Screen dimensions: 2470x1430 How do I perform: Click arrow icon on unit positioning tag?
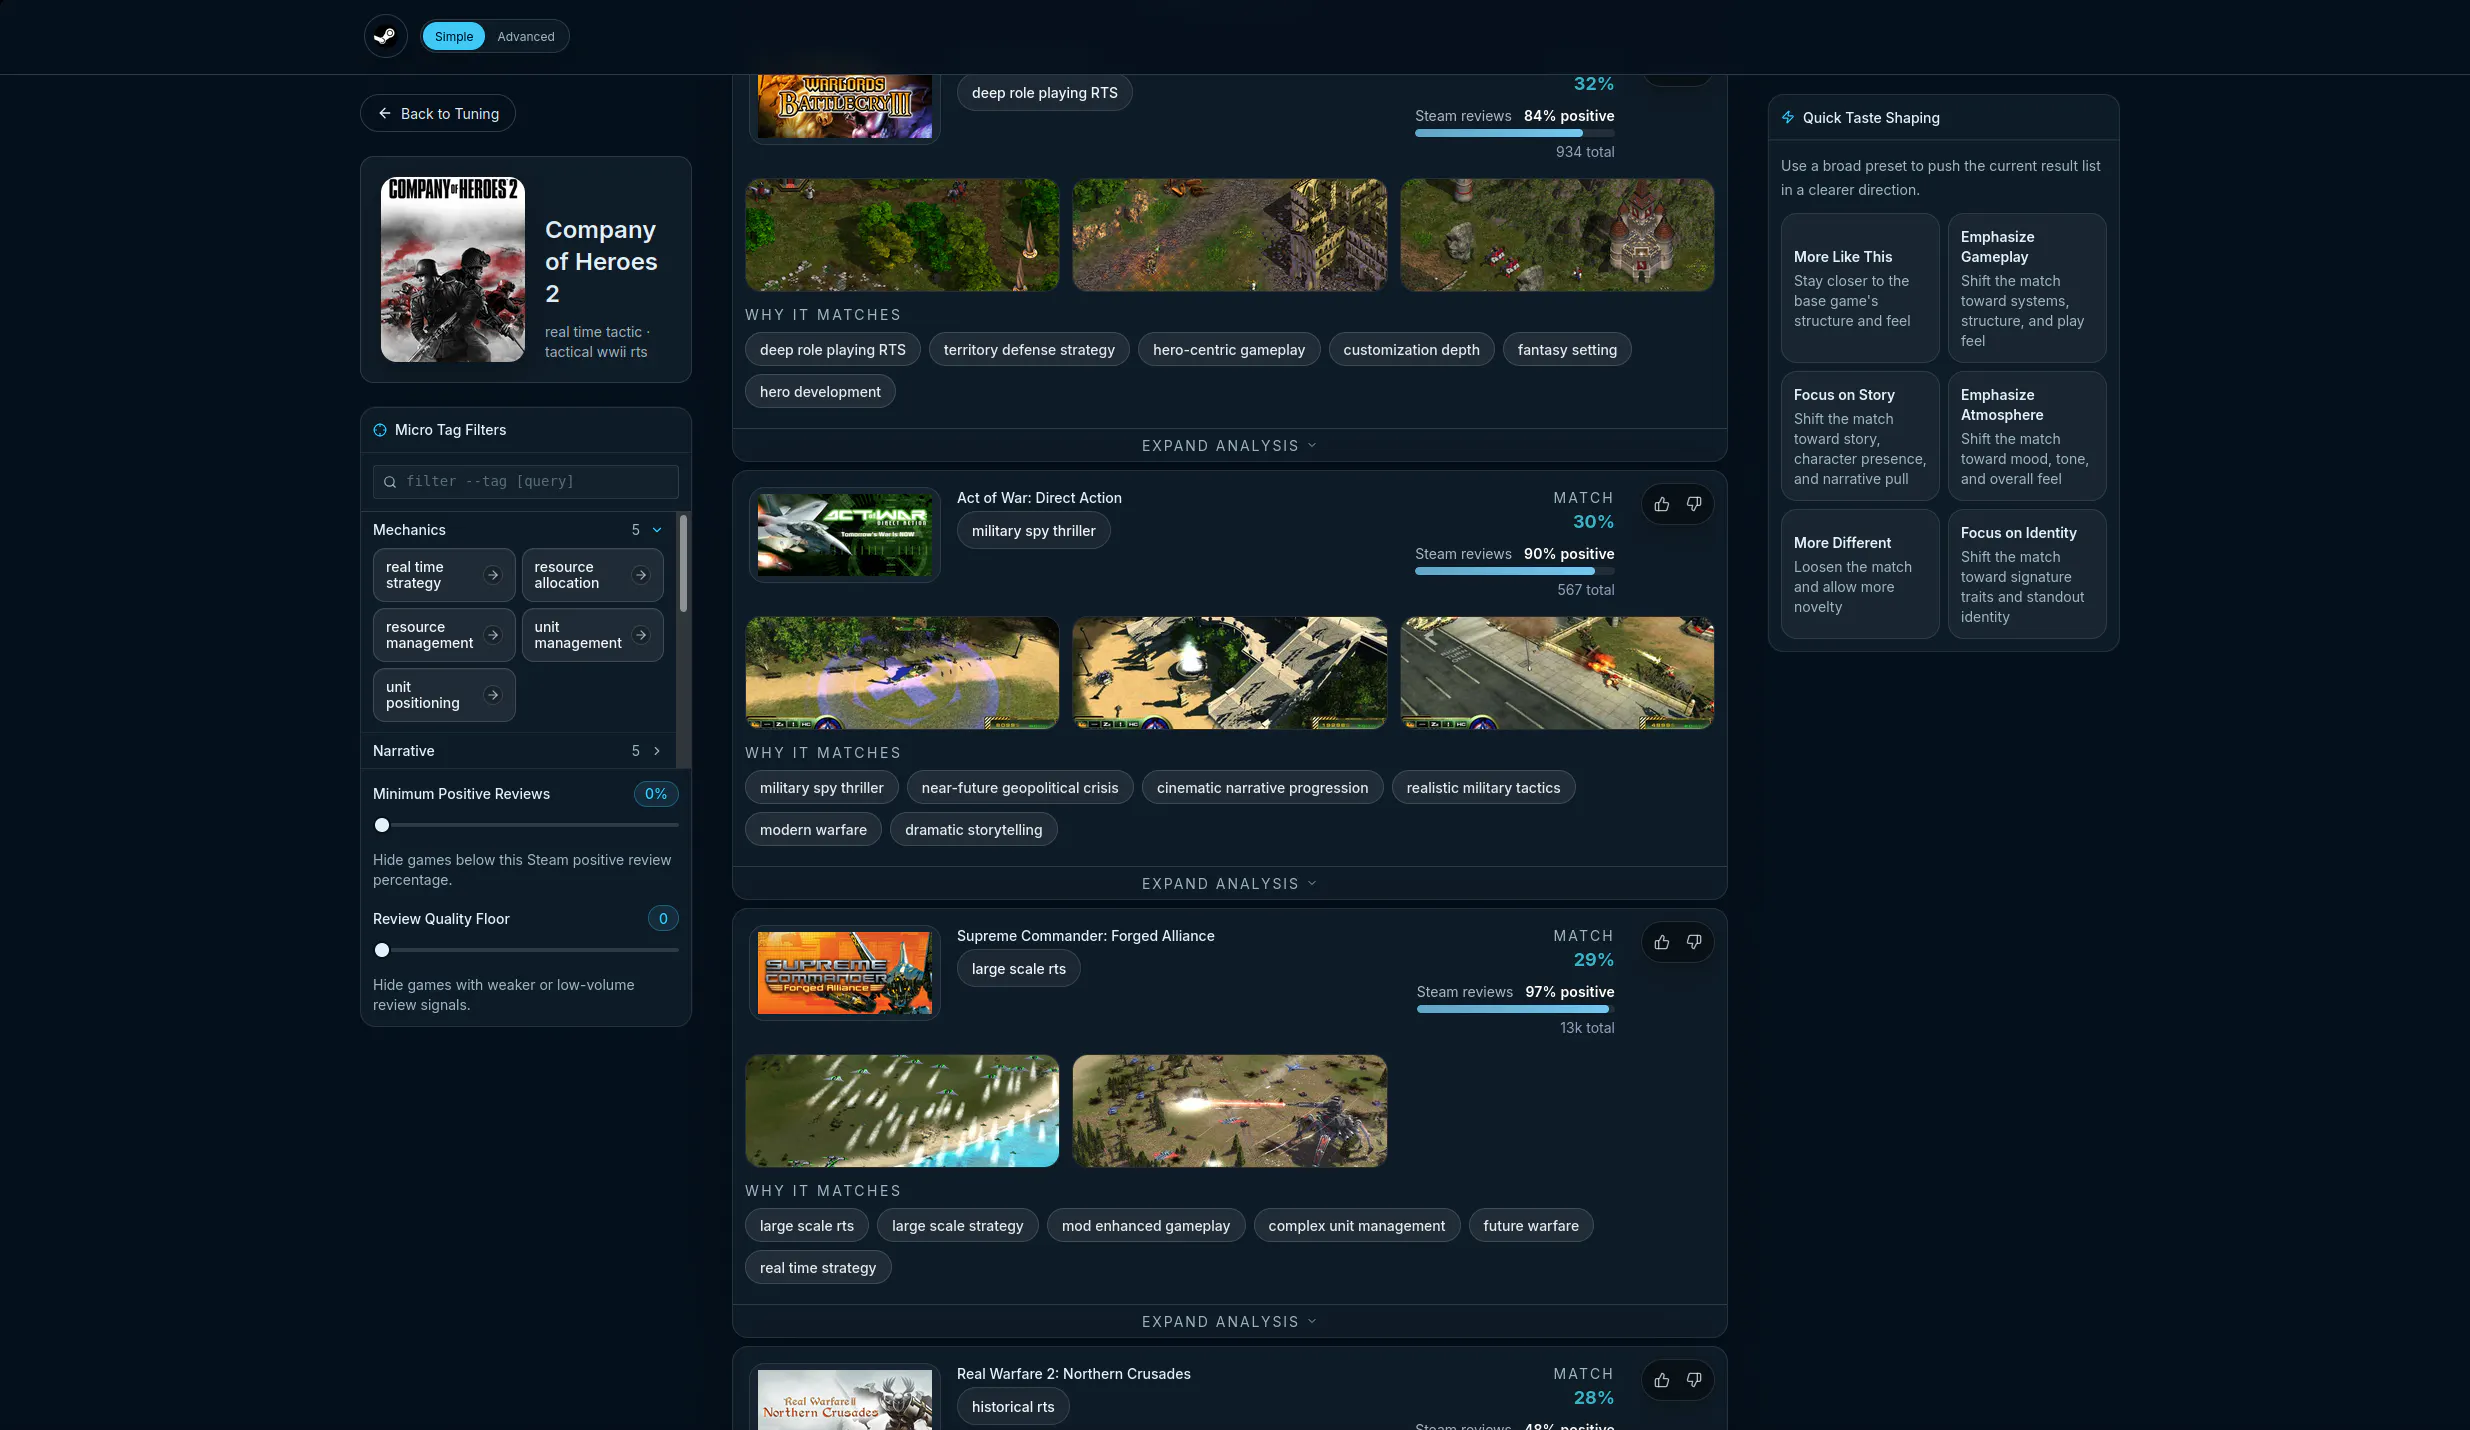point(492,695)
